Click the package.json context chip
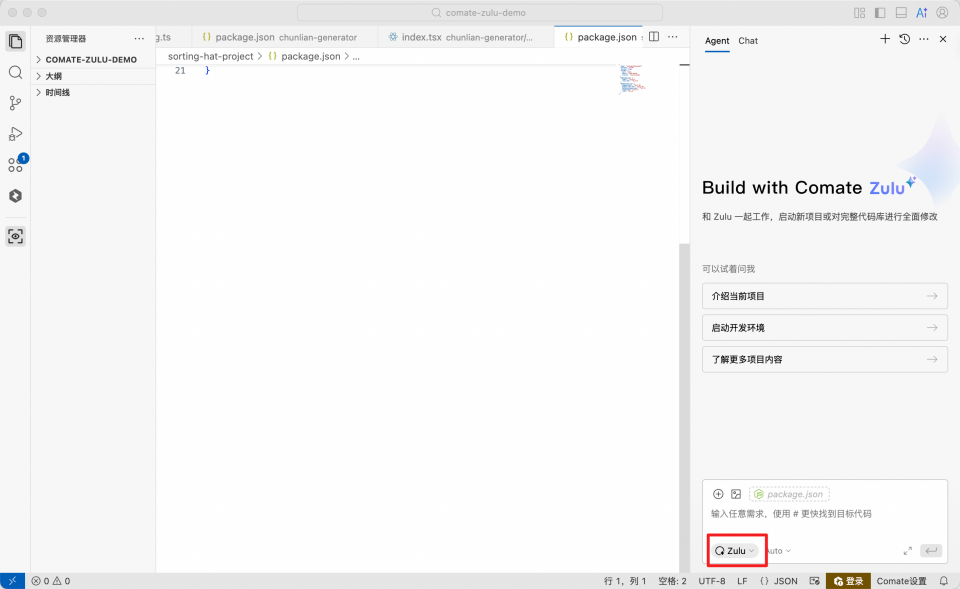 789,494
